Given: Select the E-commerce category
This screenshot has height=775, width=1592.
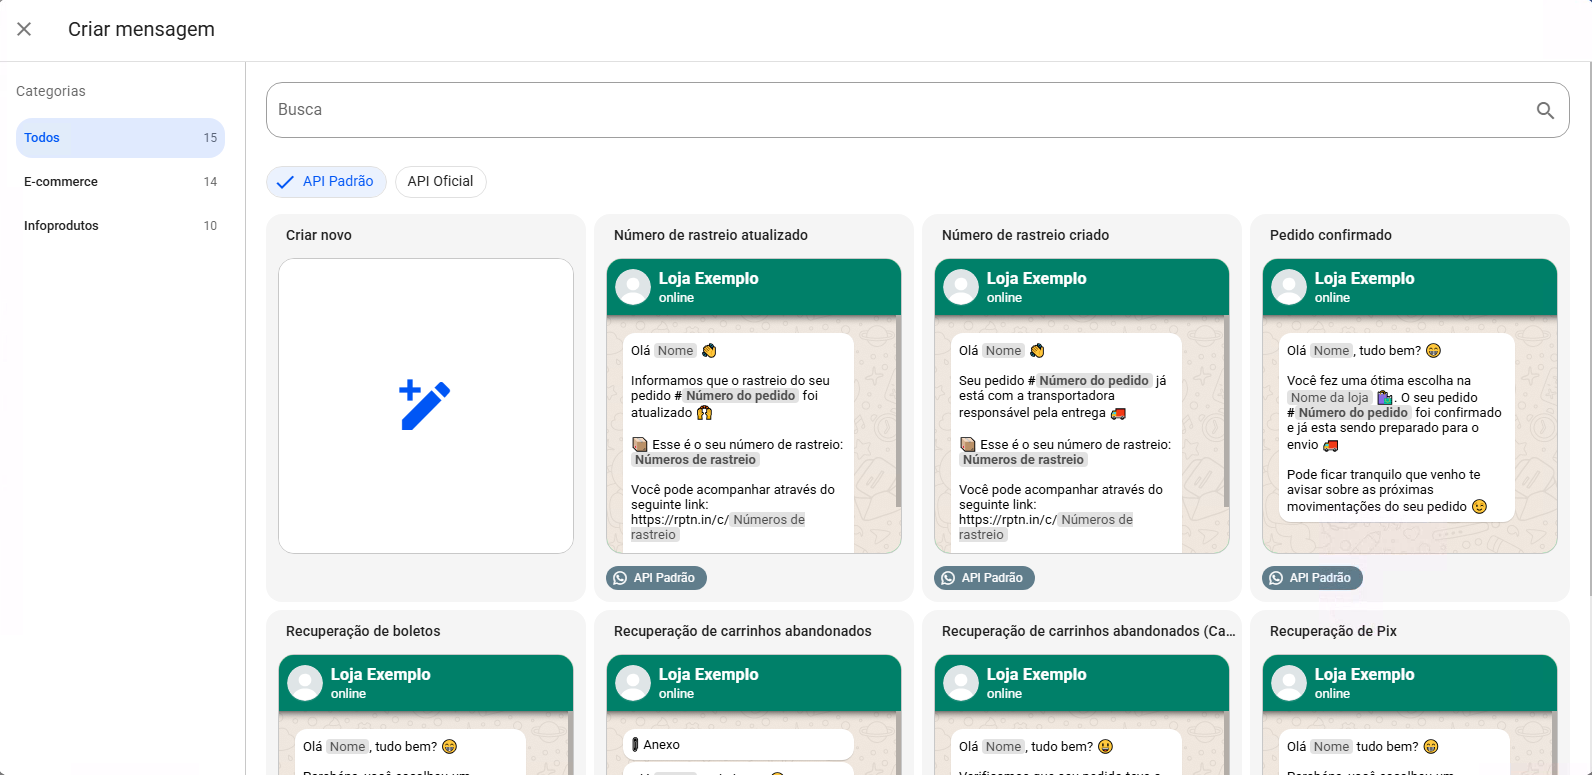Looking at the screenshot, I should point(120,182).
